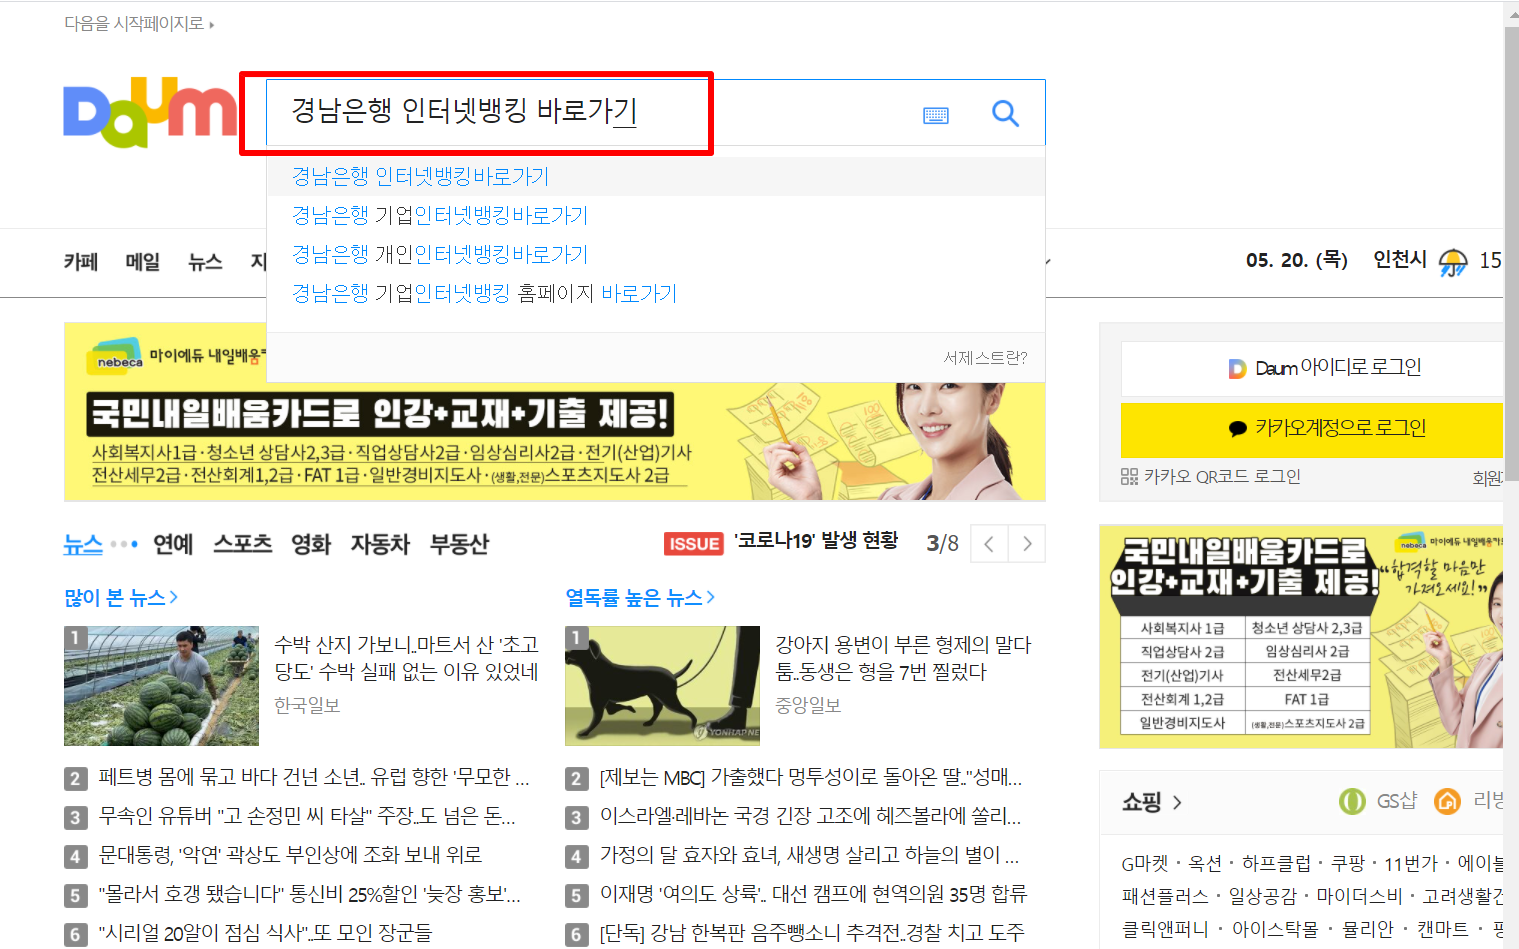Viewport: 1519px width, 949px height.
Task: Open the virtual keyboard icon in search box
Action: [x=936, y=115]
